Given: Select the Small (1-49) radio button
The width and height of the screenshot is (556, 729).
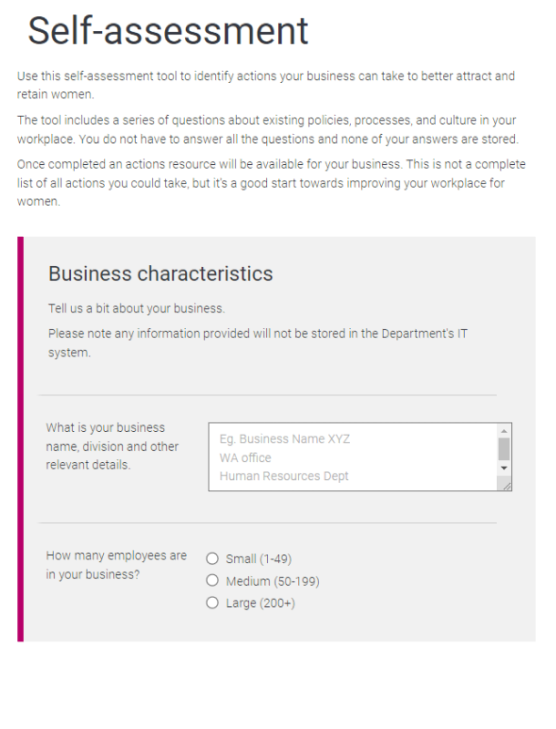Looking at the screenshot, I should 212,558.
